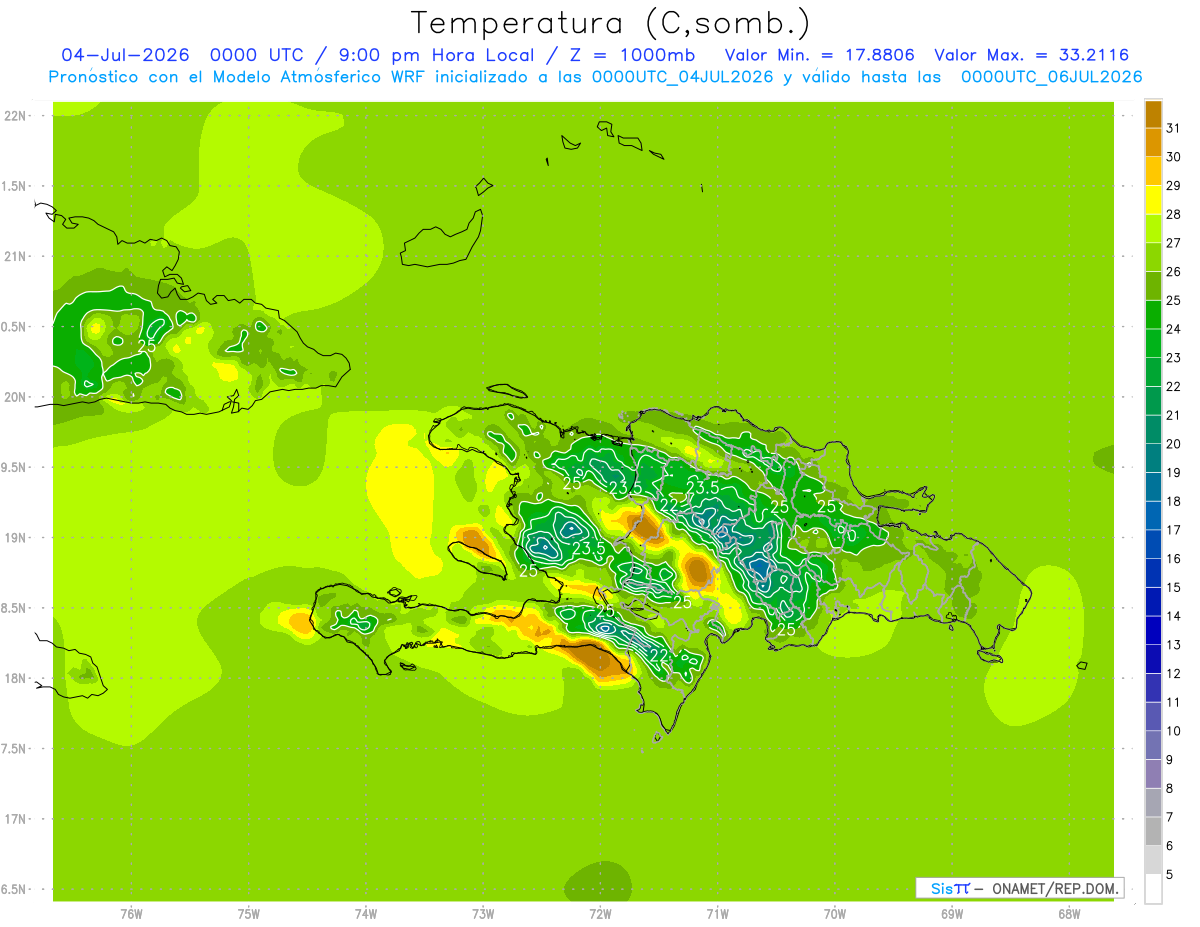The height and width of the screenshot is (927, 1200).
Task: Click the "68W" longitude label
Action: pyautogui.click(x=1069, y=914)
